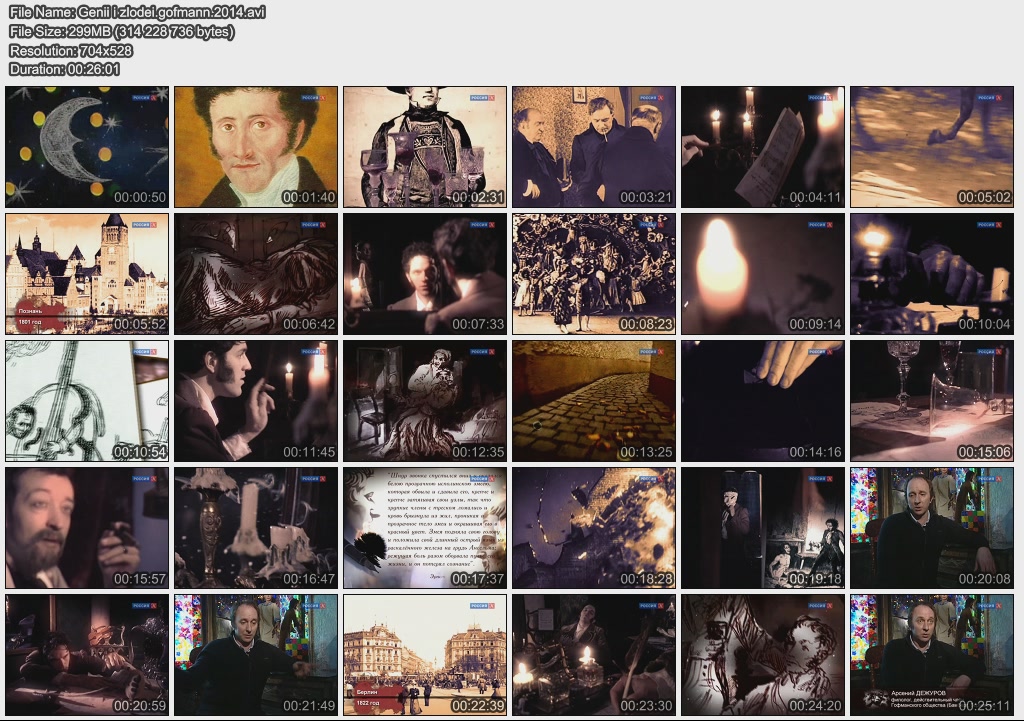Click the candle flame thumbnail at 00:09:14
Viewport: 1024px width, 721px height.
point(763,274)
